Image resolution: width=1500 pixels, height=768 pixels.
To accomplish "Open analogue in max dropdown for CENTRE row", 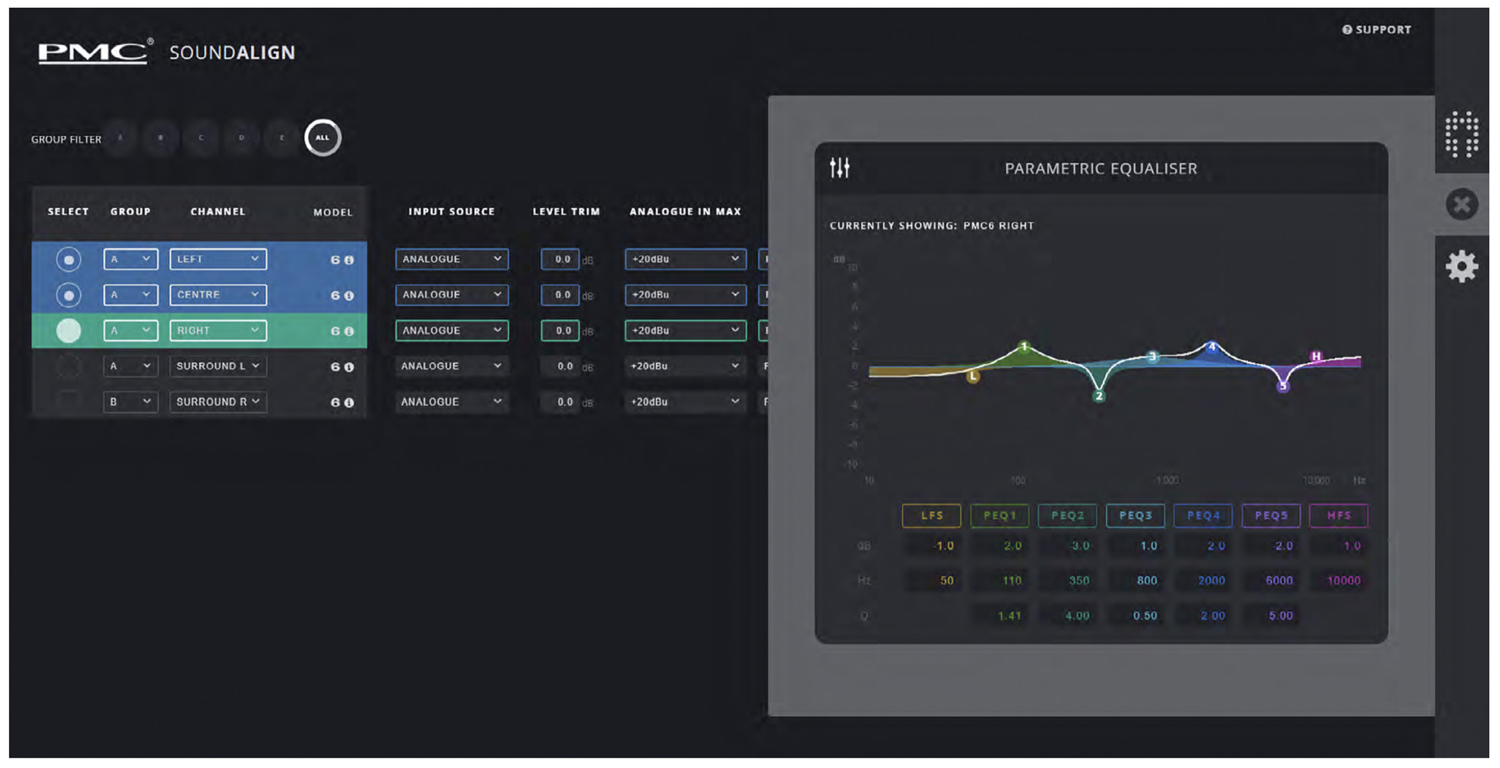I will [x=686, y=295].
